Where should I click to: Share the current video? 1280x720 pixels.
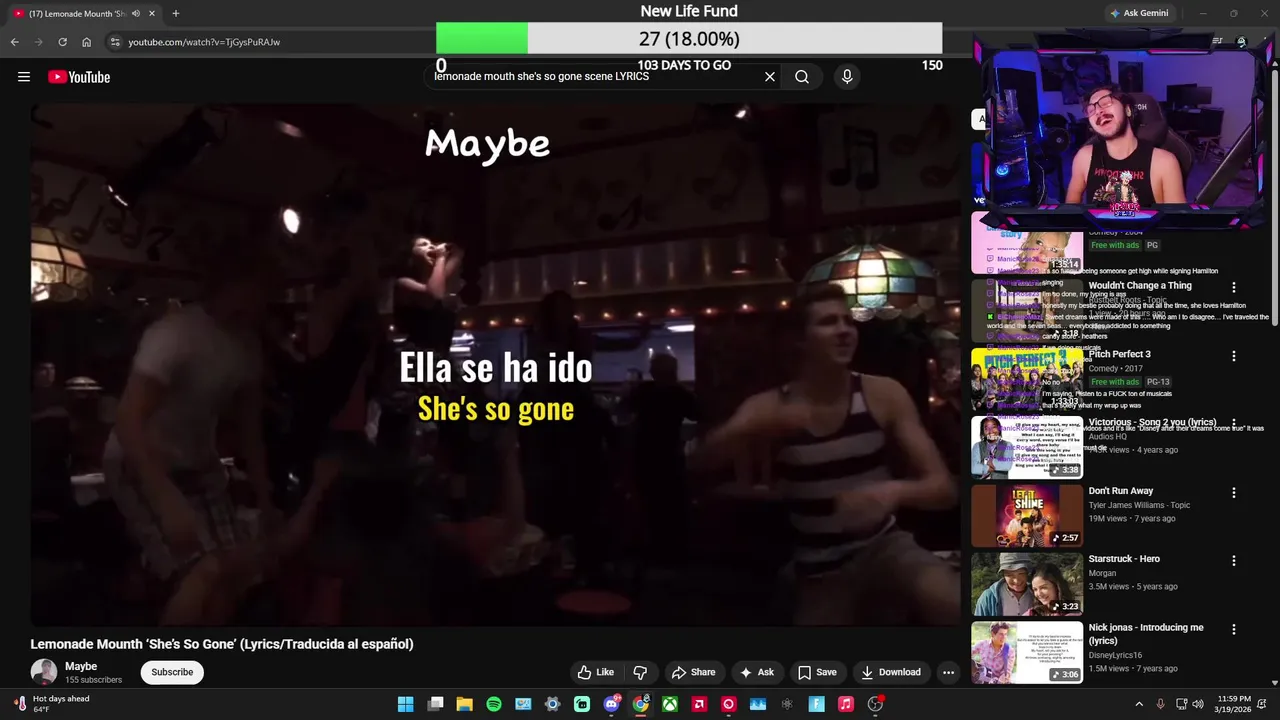coord(693,672)
